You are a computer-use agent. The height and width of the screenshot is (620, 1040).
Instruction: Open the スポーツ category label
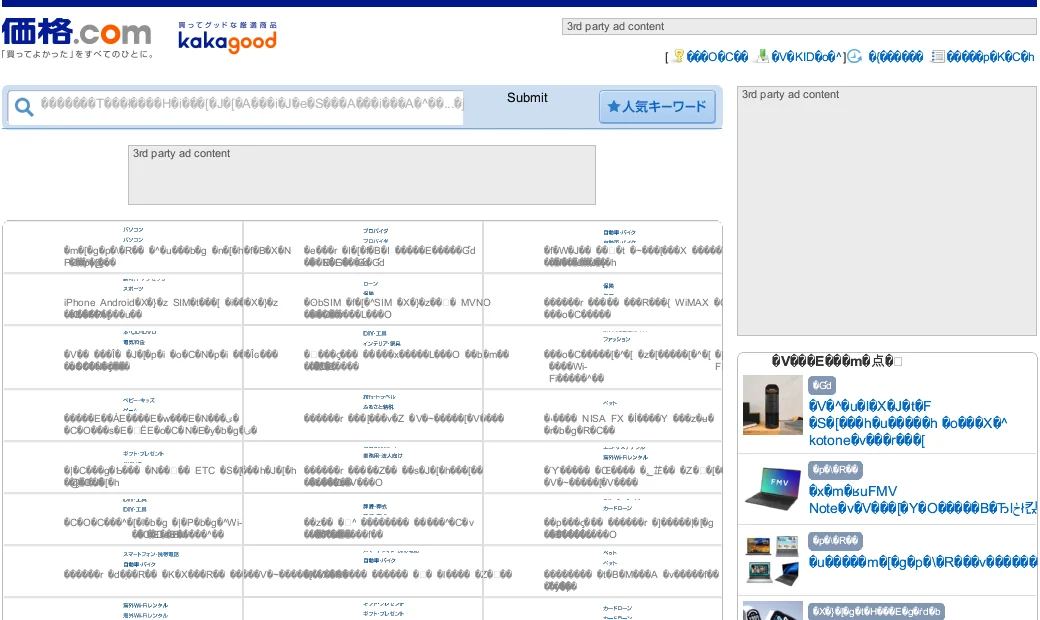click(133, 289)
